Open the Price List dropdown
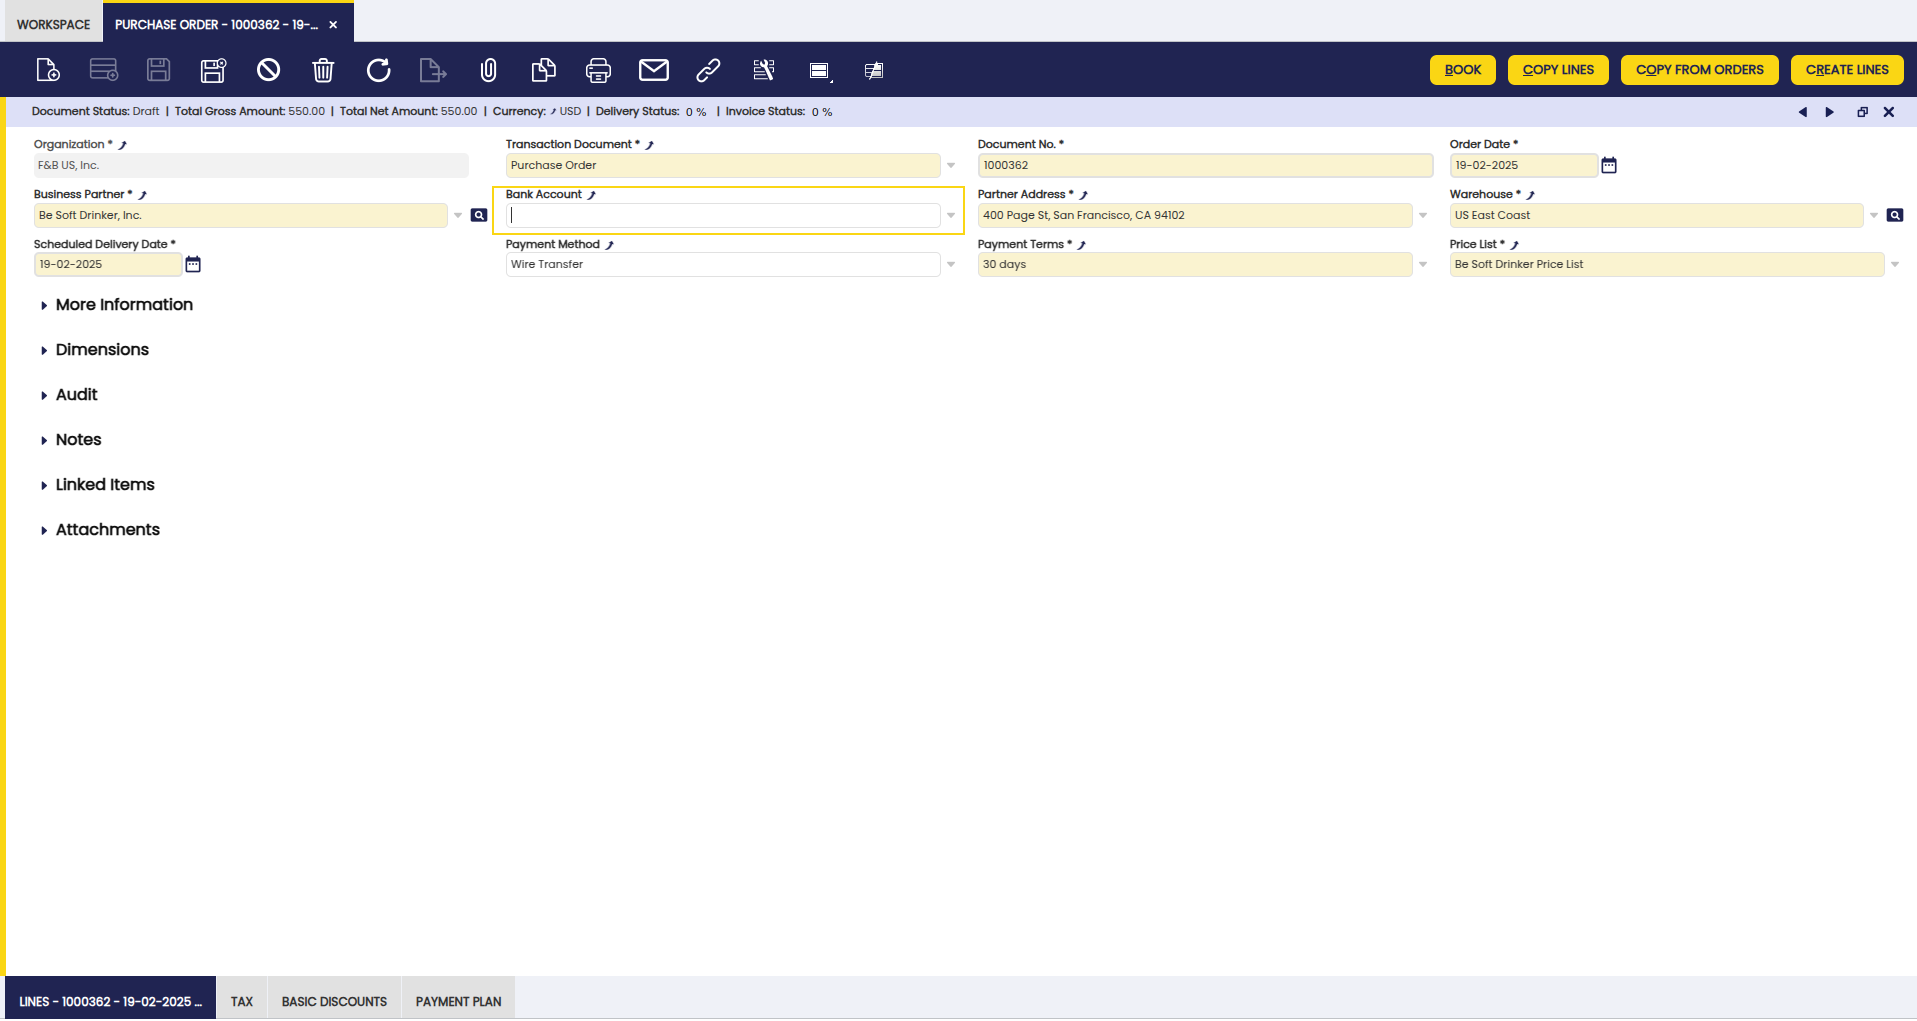 click(1895, 265)
